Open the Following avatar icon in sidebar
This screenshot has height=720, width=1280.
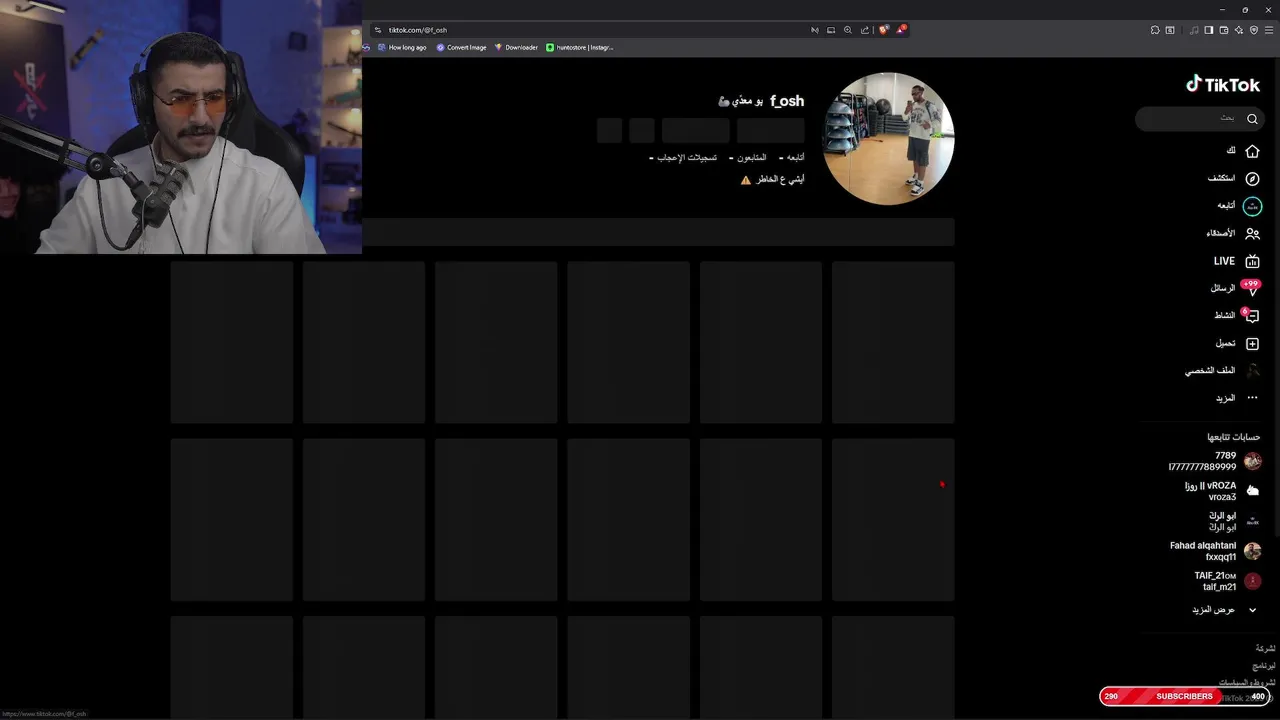coord(1252,206)
